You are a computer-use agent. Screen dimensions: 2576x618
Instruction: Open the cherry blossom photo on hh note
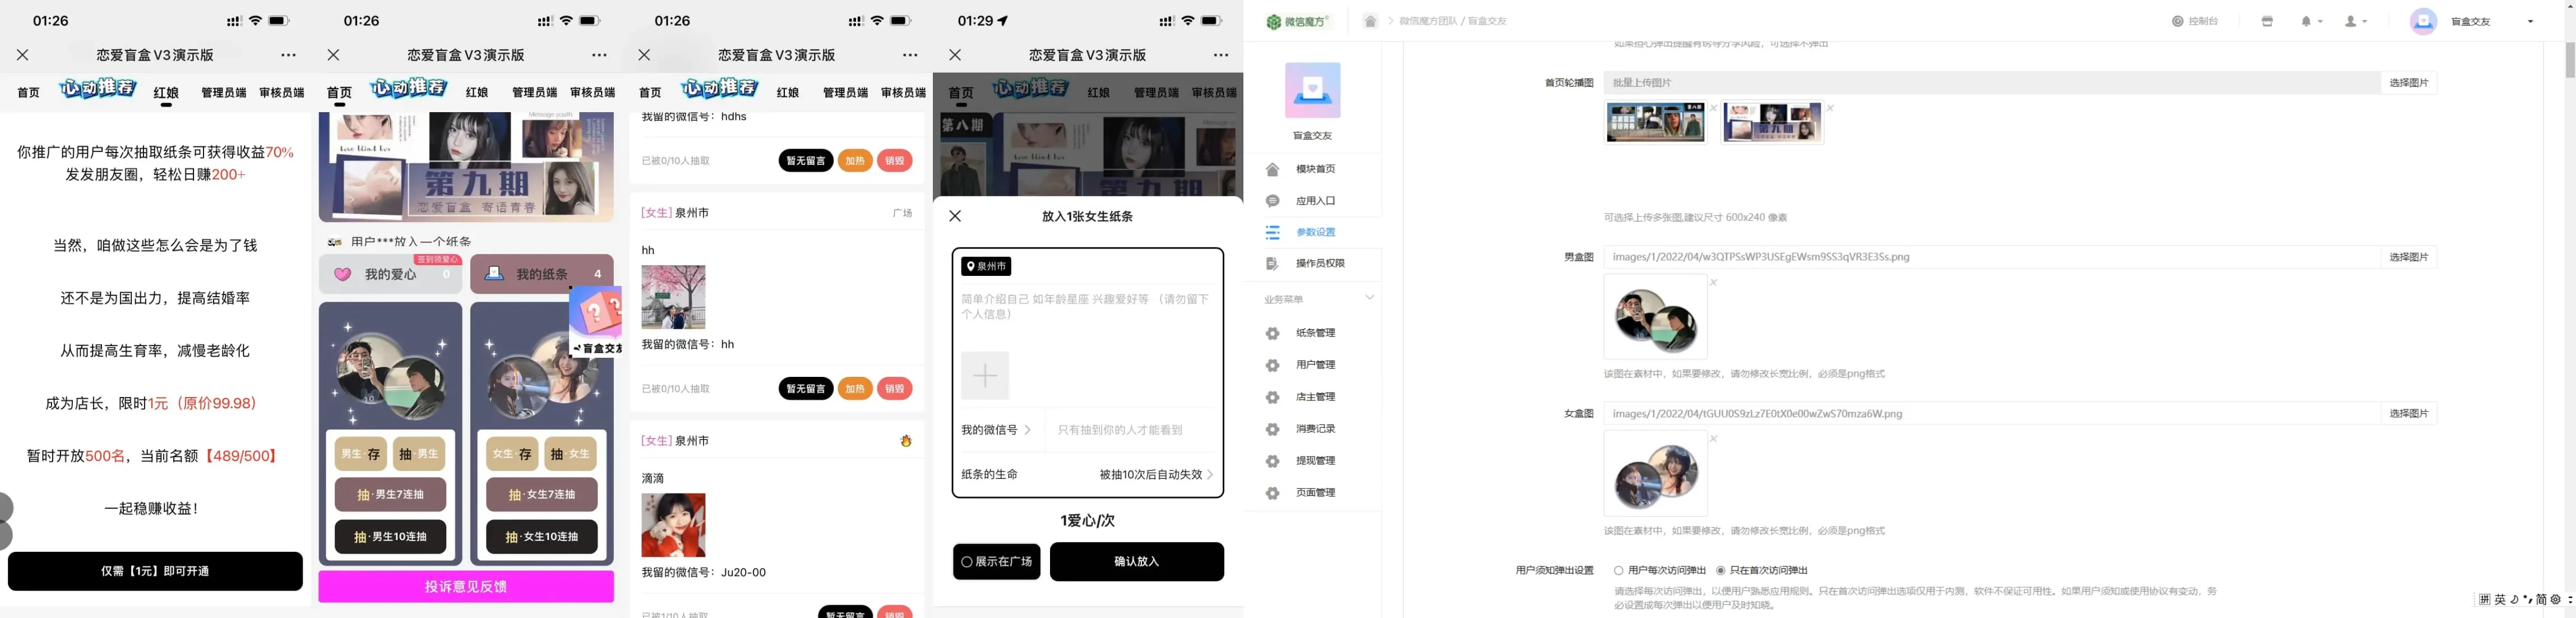[673, 297]
